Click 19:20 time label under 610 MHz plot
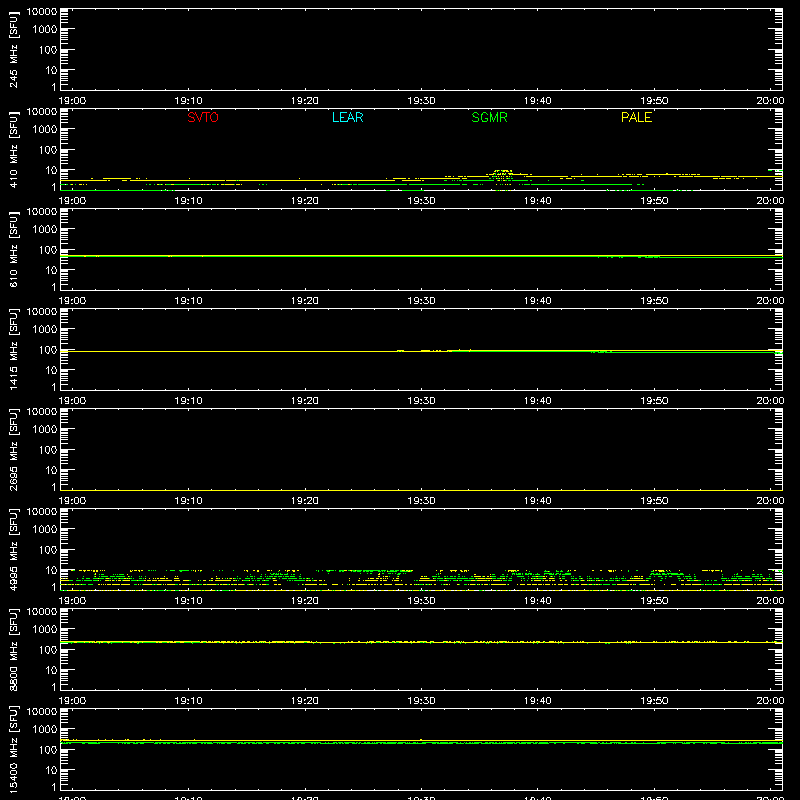This screenshot has height=800, width=800. [305, 301]
